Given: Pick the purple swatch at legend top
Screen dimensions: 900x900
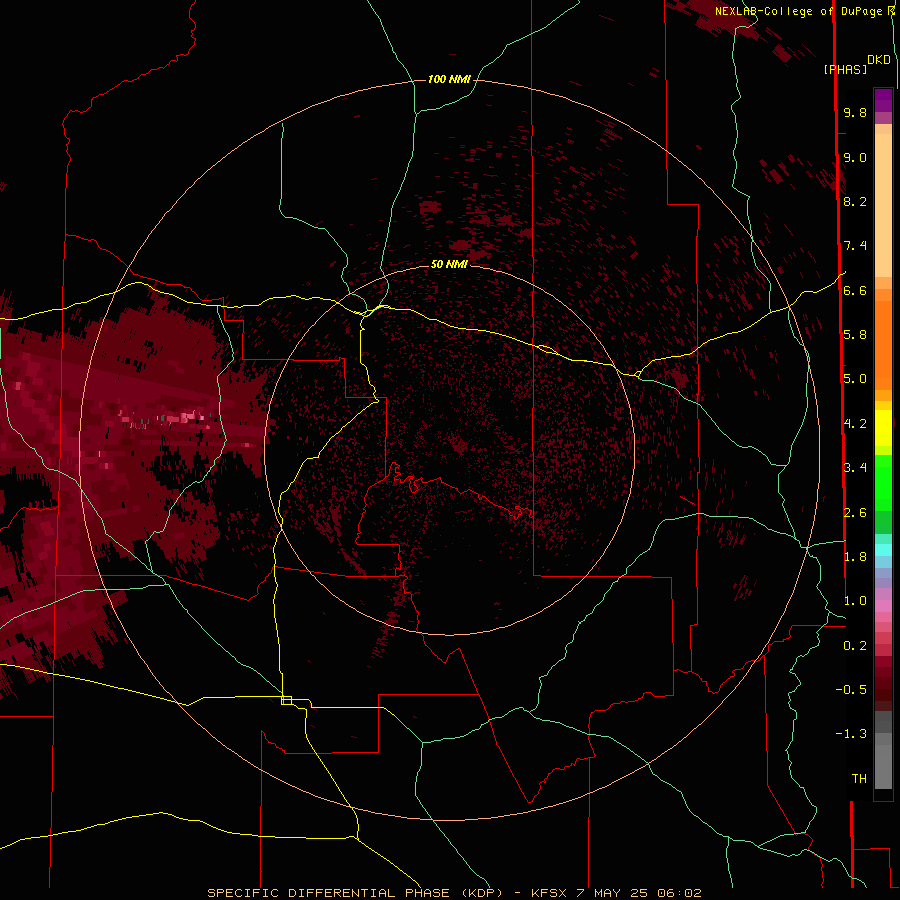Looking at the screenshot, I should 883,100.
